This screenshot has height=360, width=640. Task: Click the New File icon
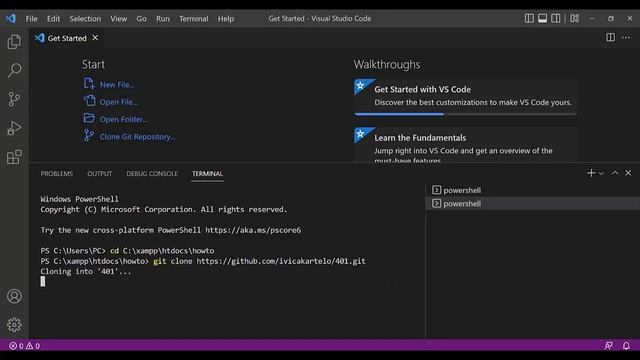click(89, 84)
